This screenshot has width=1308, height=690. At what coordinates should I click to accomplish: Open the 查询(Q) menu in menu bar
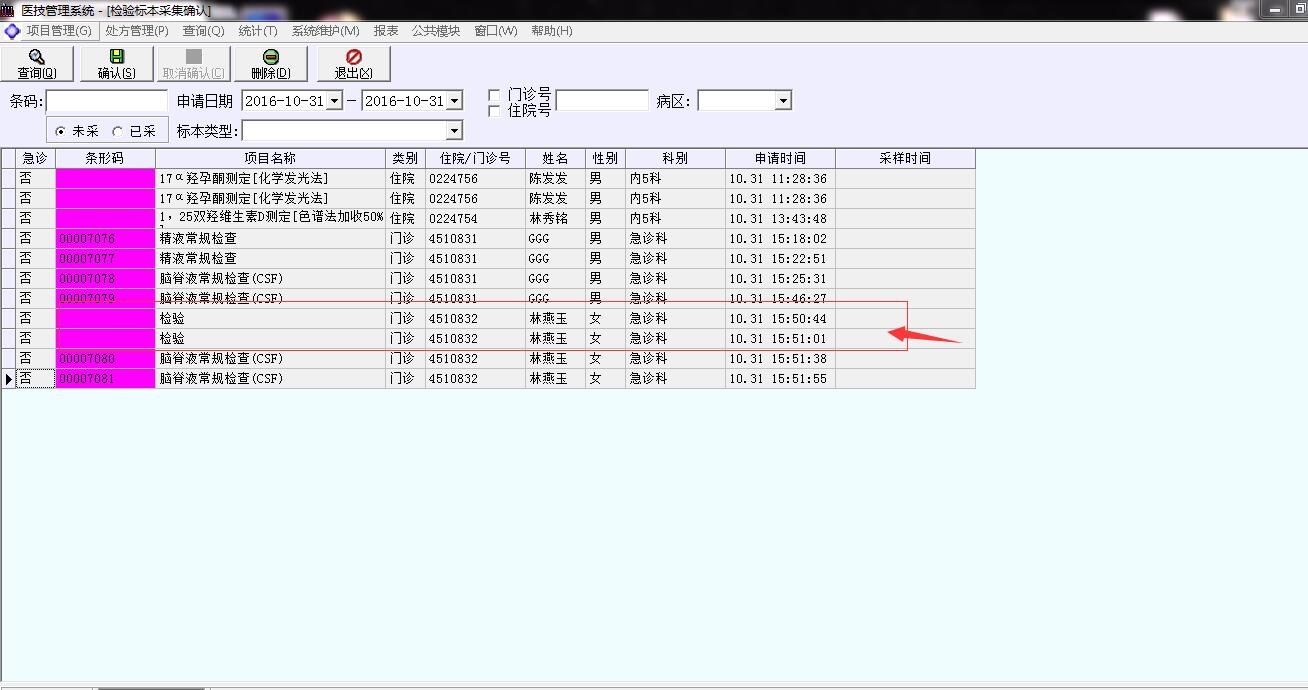tap(203, 31)
